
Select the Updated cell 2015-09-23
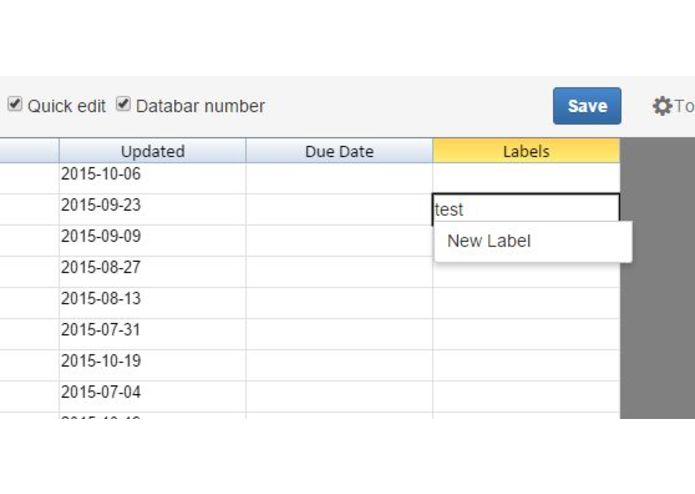152,210
